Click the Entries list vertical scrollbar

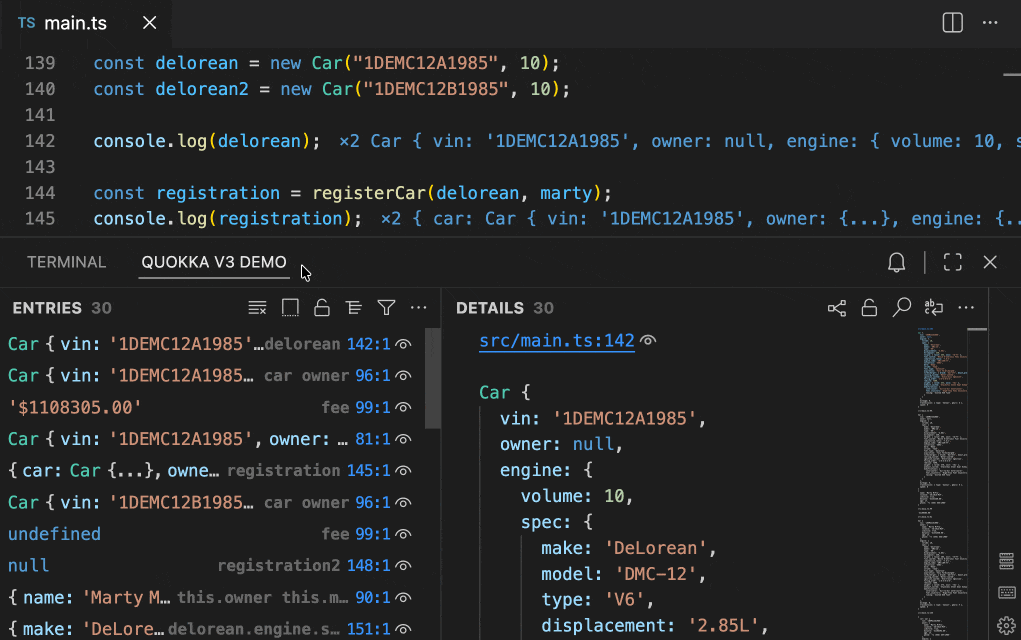click(432, 380)
